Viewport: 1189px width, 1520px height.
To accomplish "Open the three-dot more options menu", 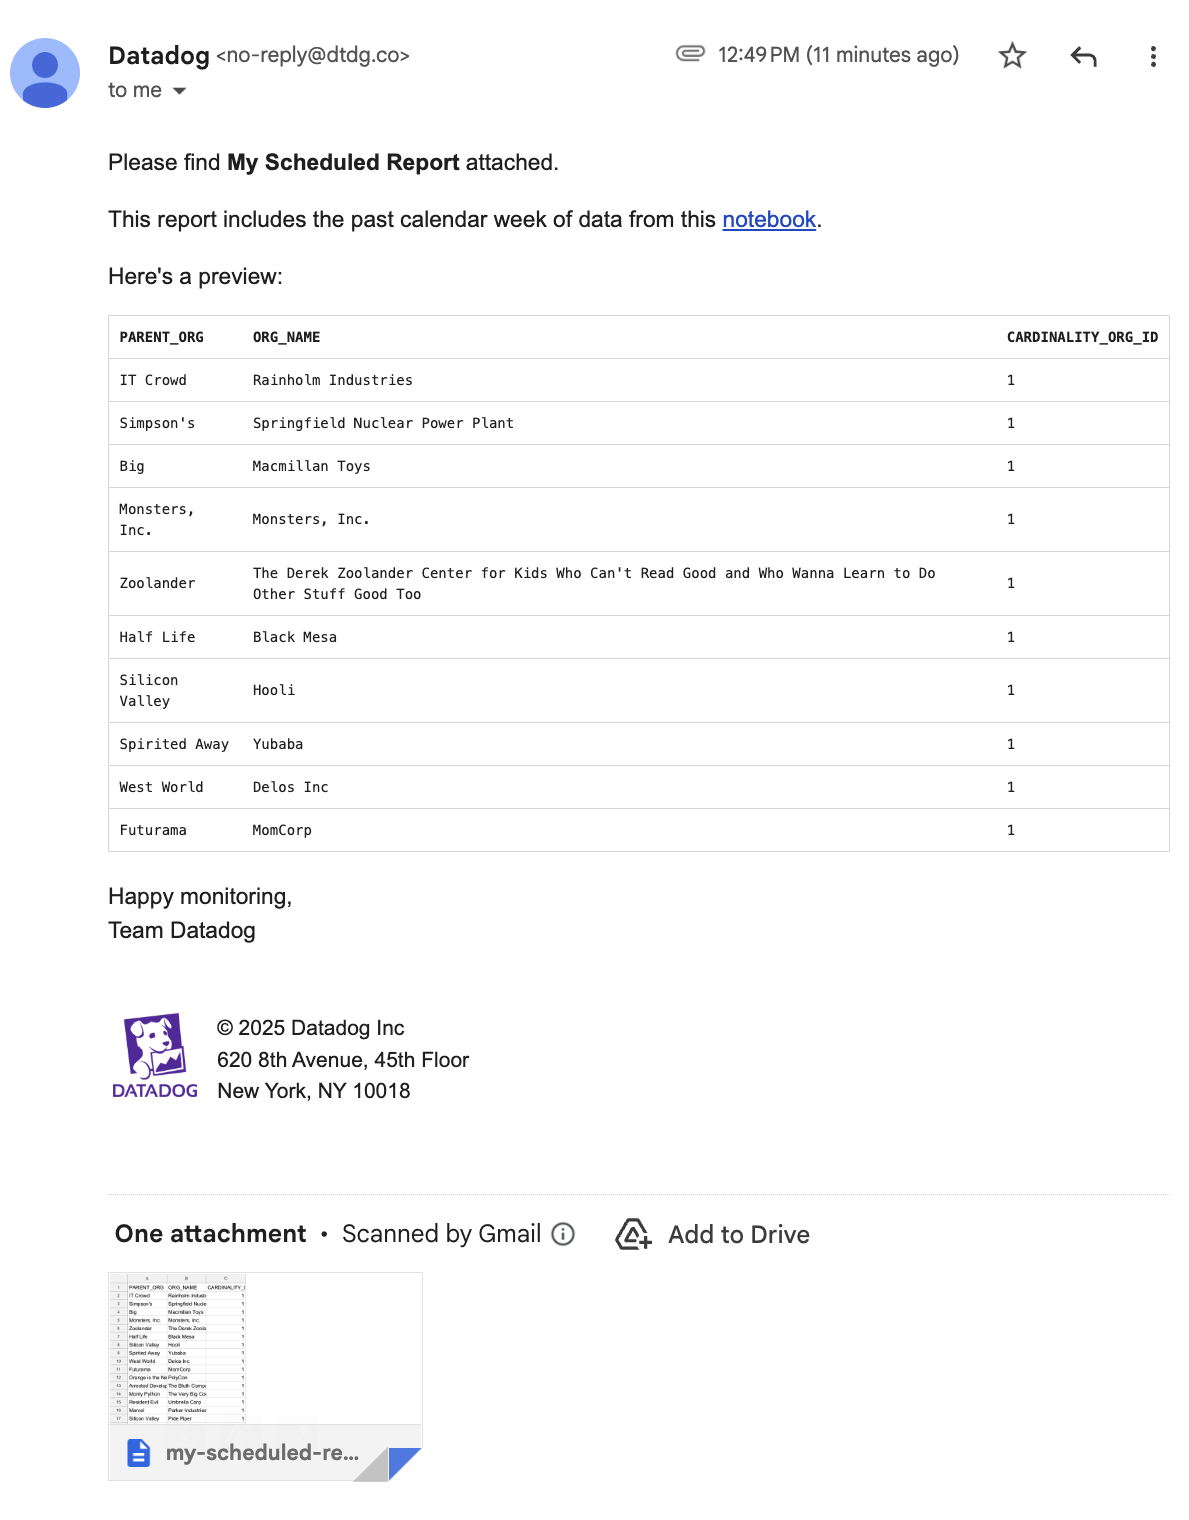I will [x=1153, y=56].
